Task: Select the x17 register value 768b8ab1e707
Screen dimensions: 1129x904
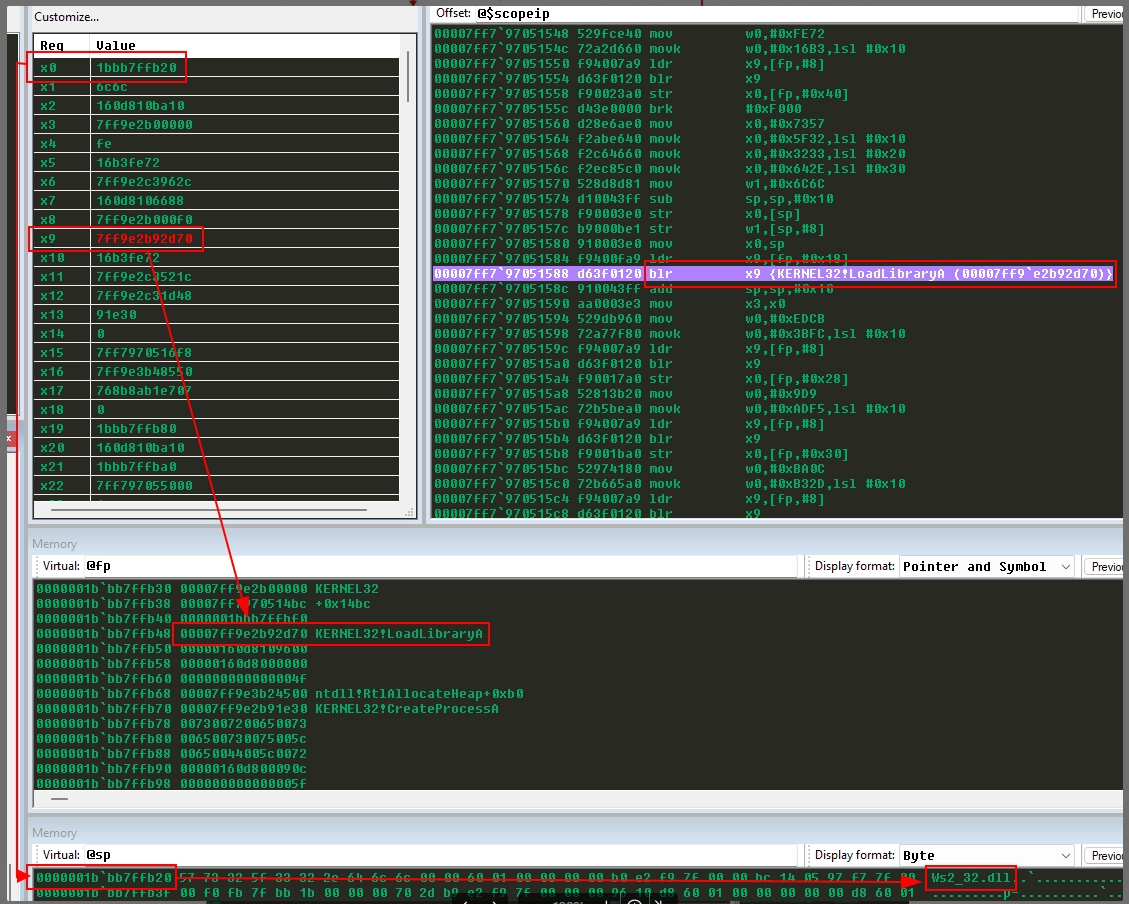Action: point(144,391)
